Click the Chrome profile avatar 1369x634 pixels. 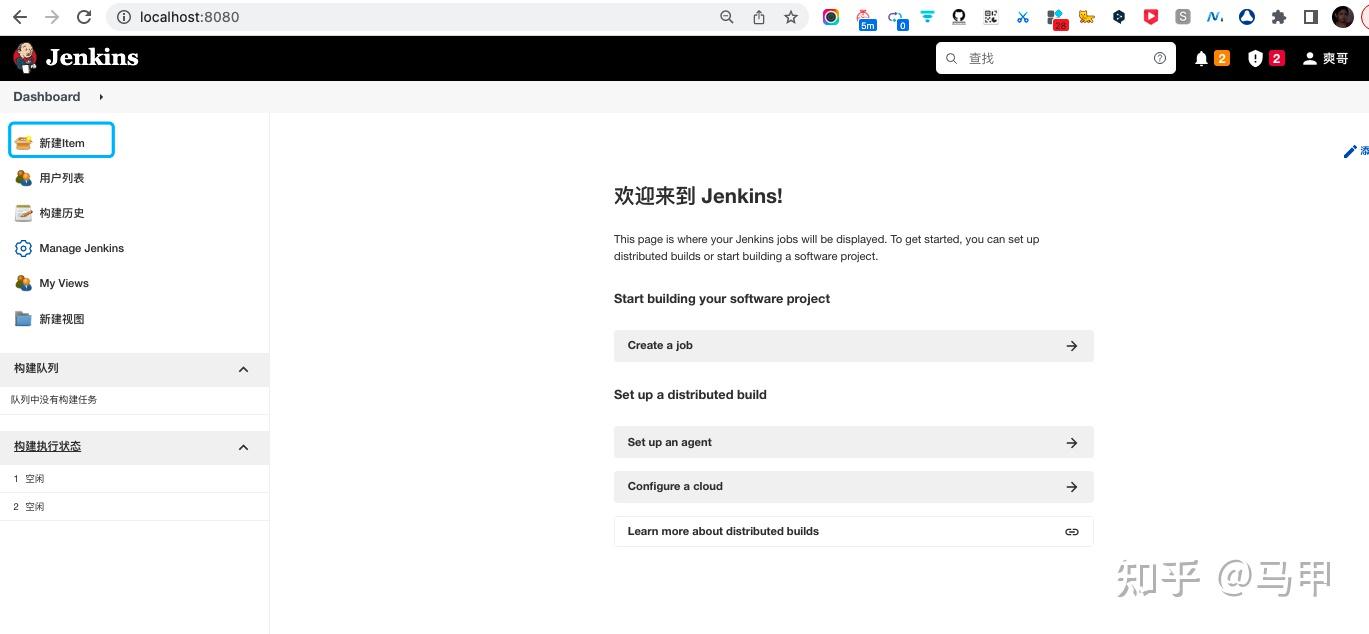1343,17
